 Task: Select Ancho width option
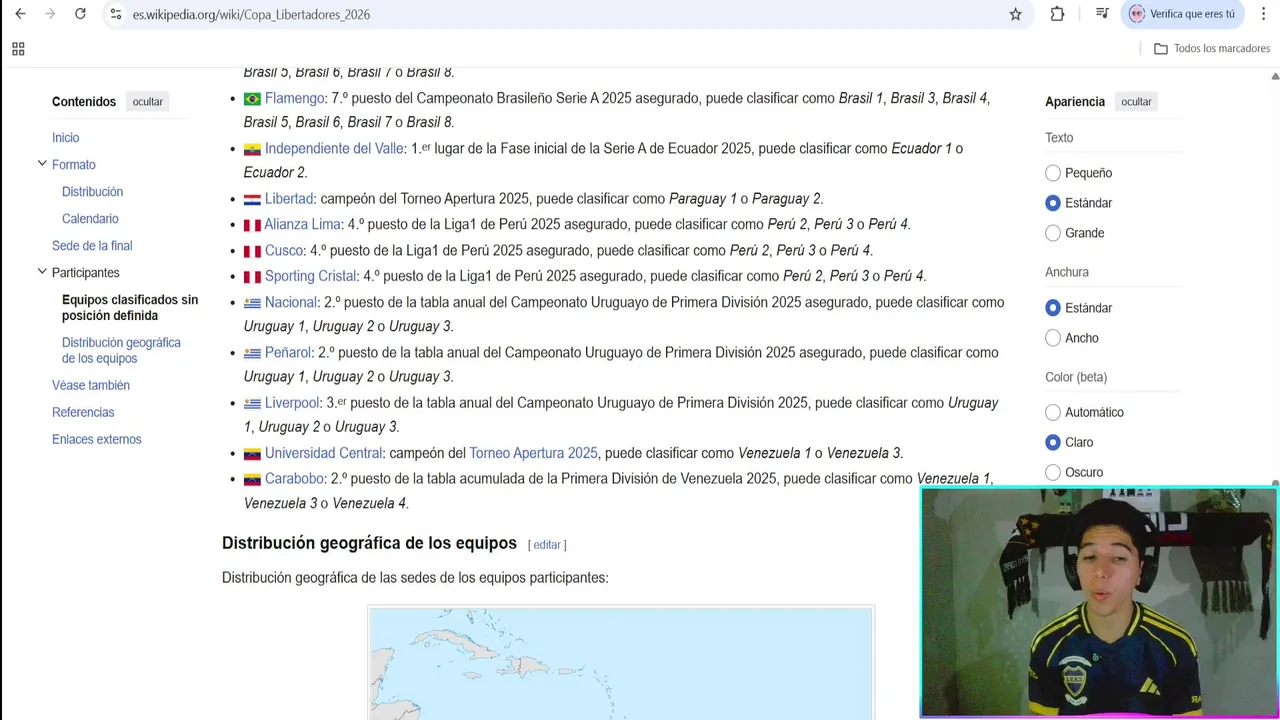pyautogui.click(x=1053, y=338)
